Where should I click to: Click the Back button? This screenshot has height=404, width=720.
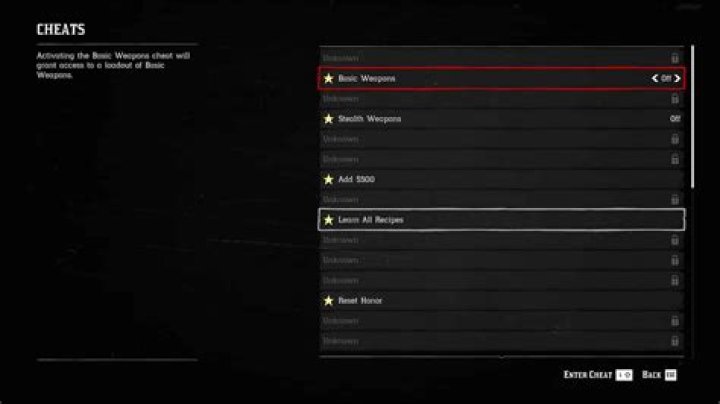point(659,375)
